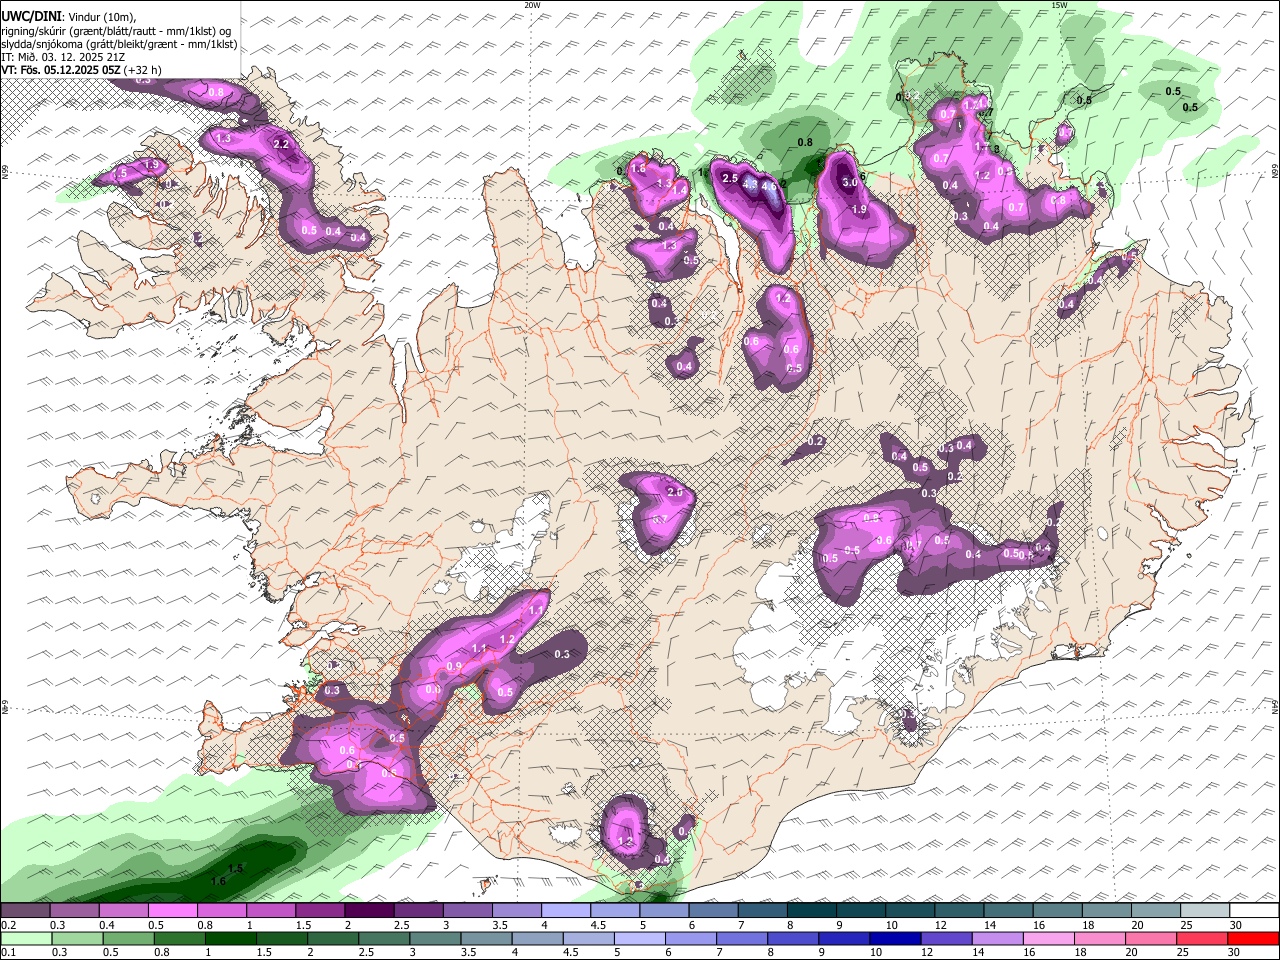The height and width of the screenshot is (960, 1280).
Task: Select the valid time 'VT: Fös. 05.12.2025 05Z'
Action: coord(61,70)
